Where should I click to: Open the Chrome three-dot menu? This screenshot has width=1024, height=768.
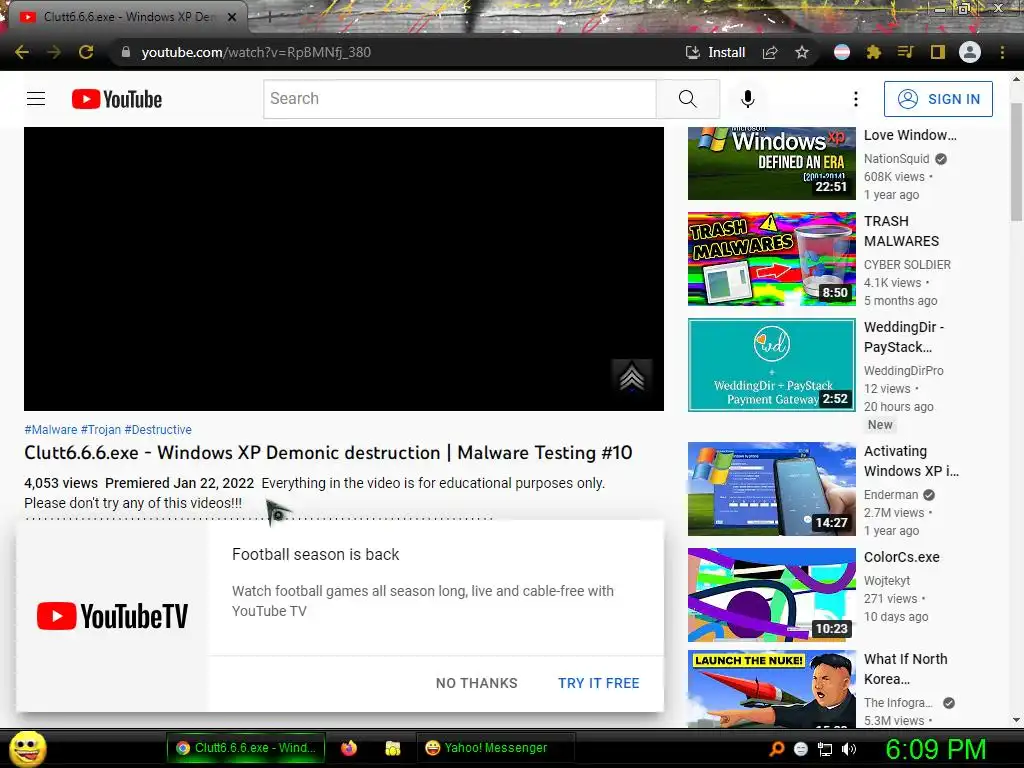[1002, 52]
